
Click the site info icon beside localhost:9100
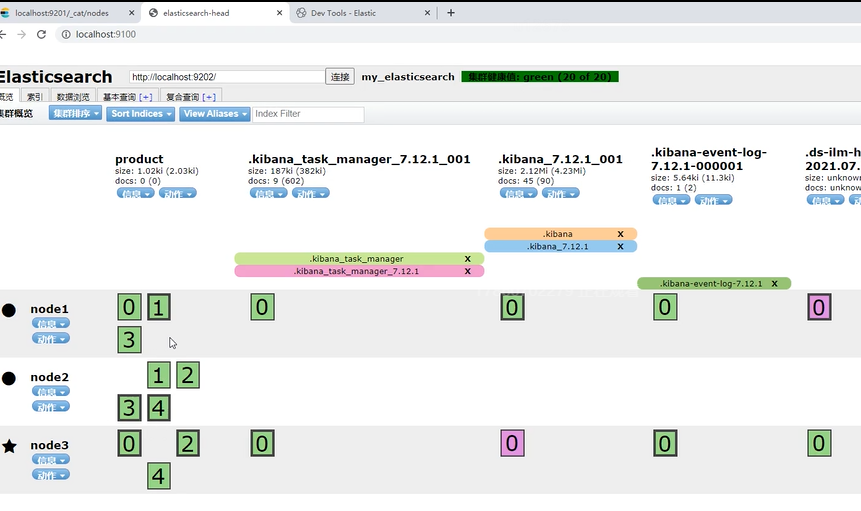coord(66,34)
